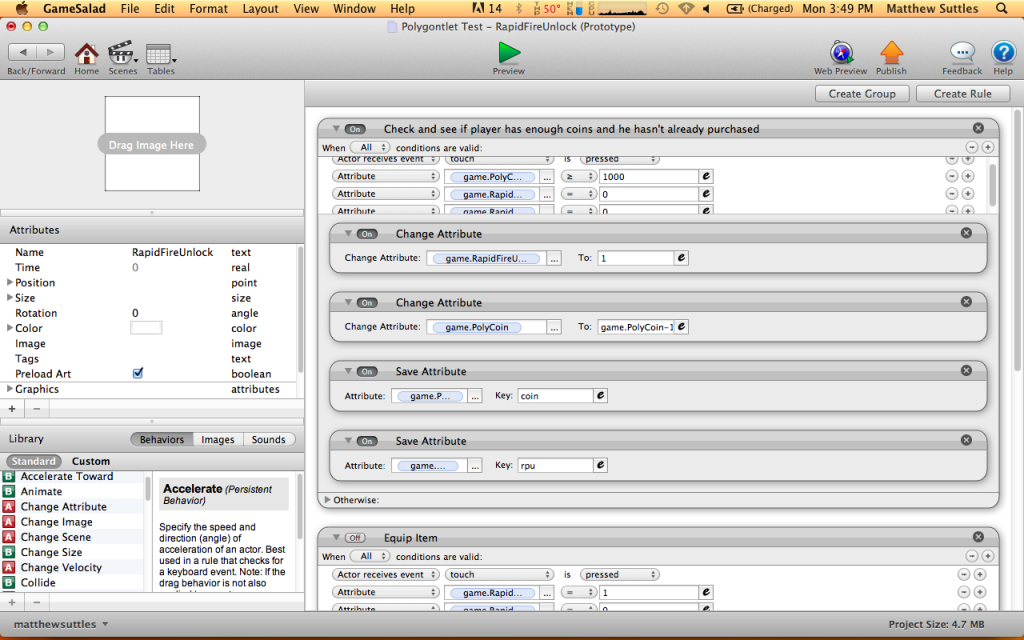Open the Feedback speech bubble icon
Viewport: 1024px width, 640px height.
coord(962,53)
